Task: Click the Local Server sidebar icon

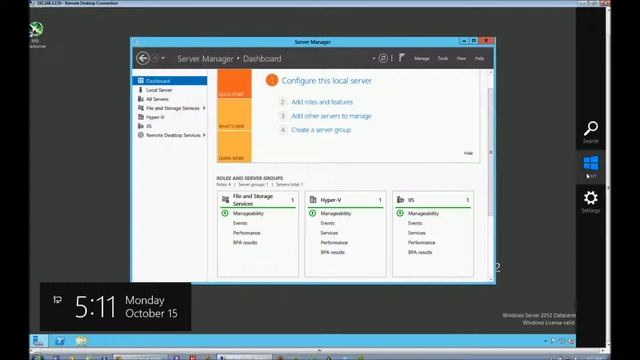Action: tap(141, 90)
